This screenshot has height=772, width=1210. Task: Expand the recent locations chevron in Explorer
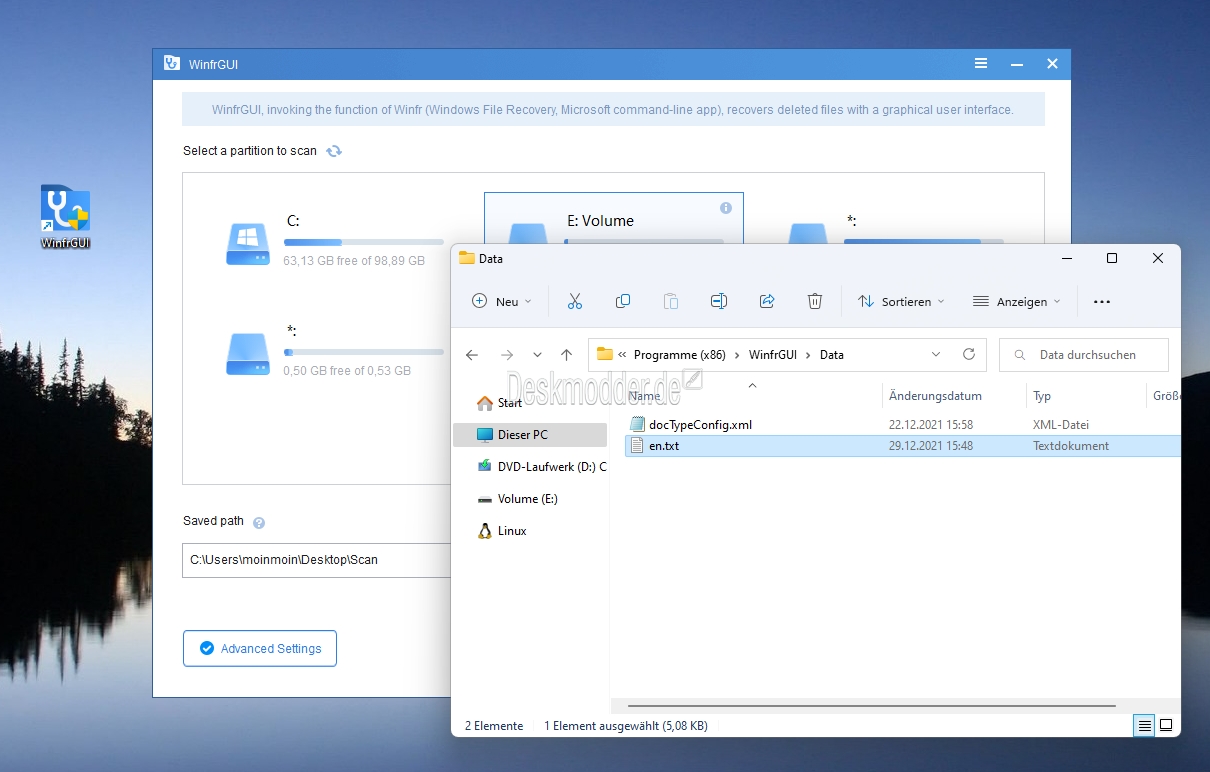(x=538, y=355)
